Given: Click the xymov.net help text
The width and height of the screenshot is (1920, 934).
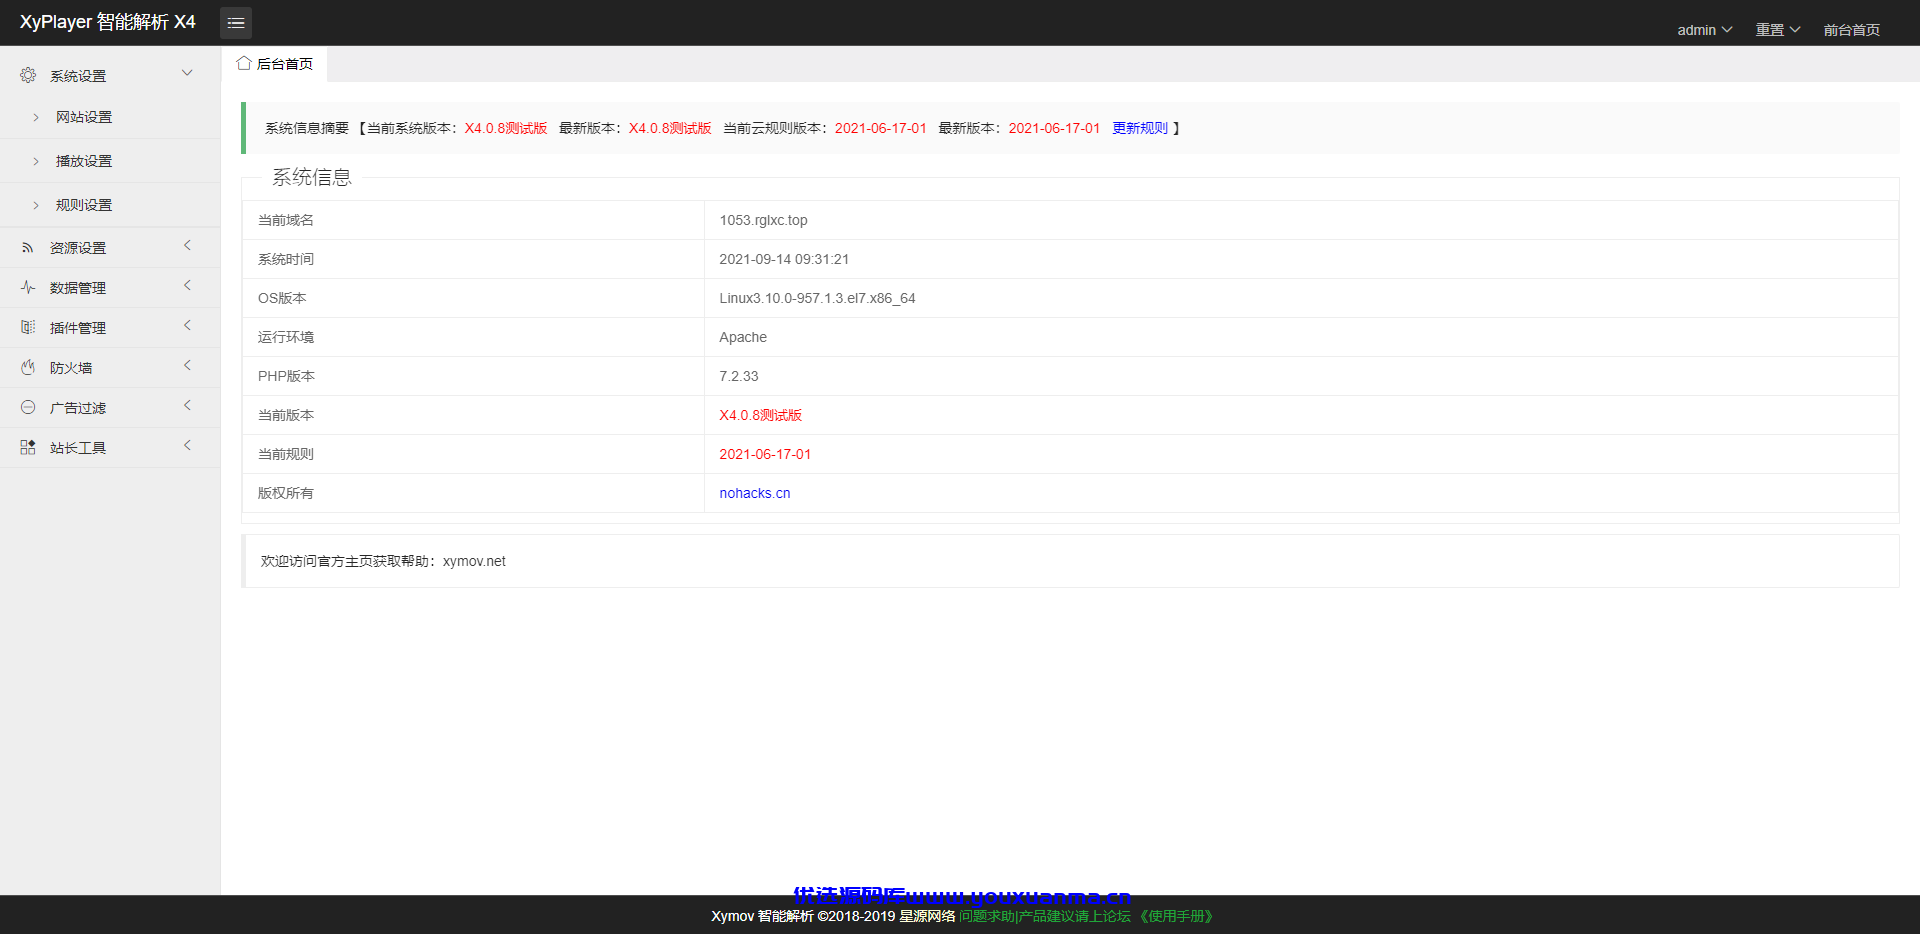Looking at the screenshot, I should pos(474,561).
